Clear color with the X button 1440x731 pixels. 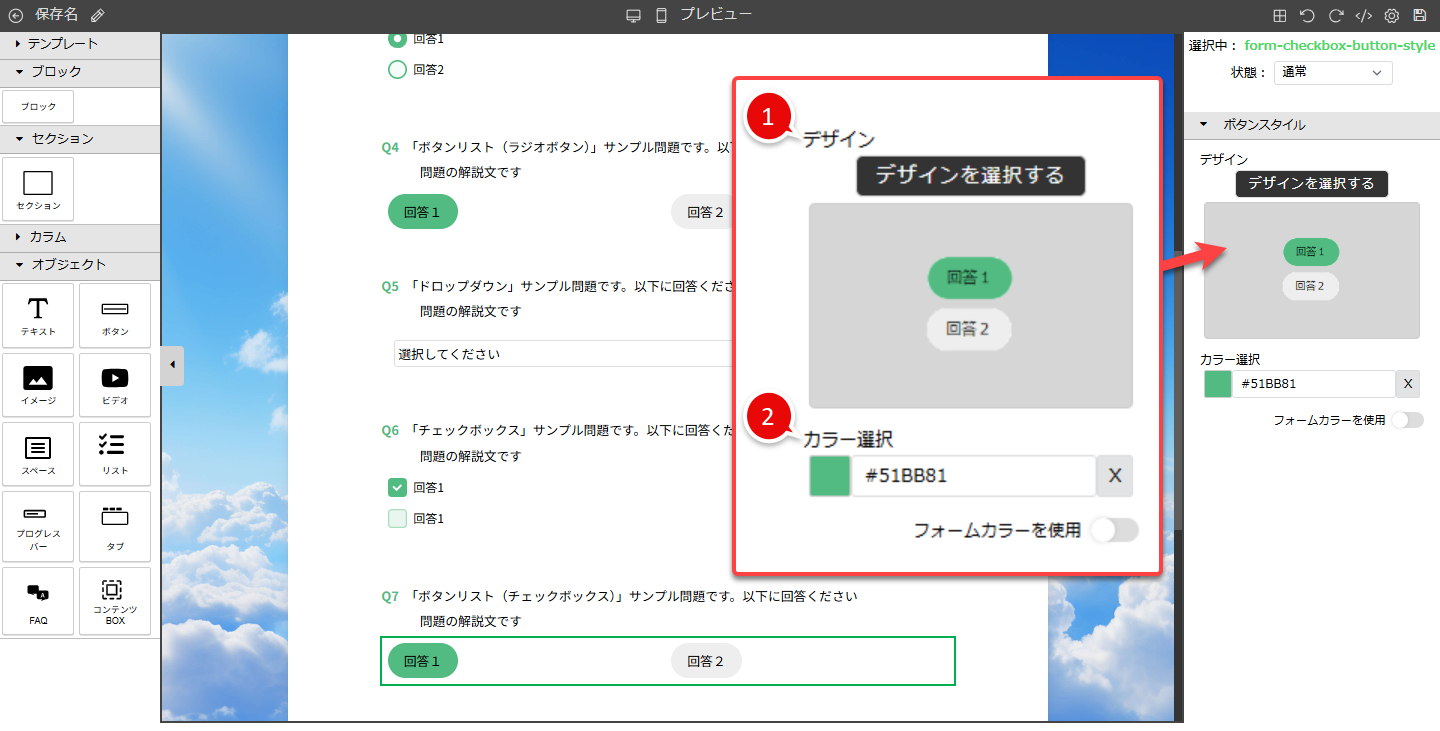1407,384
